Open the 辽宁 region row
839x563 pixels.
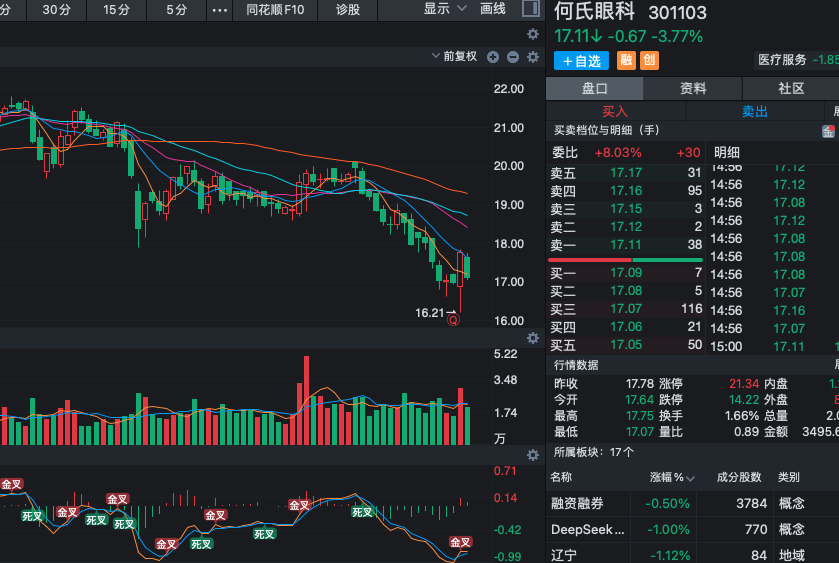tap(692, 554)
